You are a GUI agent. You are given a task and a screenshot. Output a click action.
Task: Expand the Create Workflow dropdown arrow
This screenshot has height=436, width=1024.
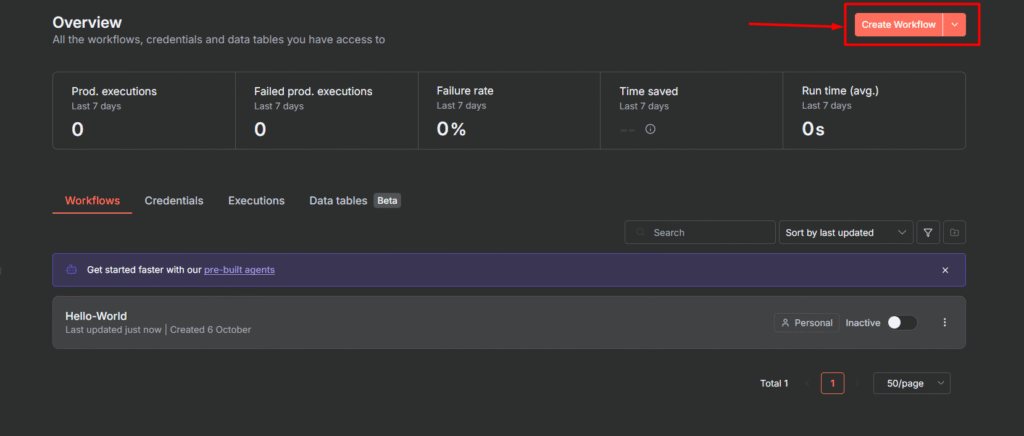[x=955, y=24]
